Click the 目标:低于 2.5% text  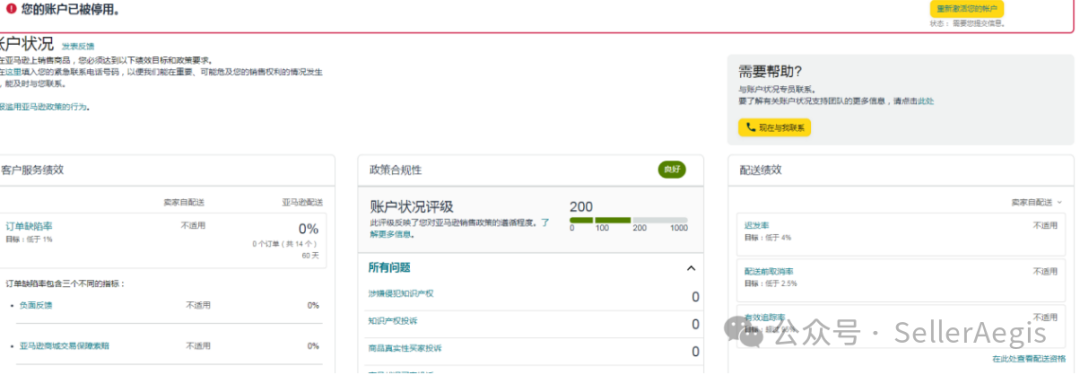pyautogui.click(x=770, y=283)
